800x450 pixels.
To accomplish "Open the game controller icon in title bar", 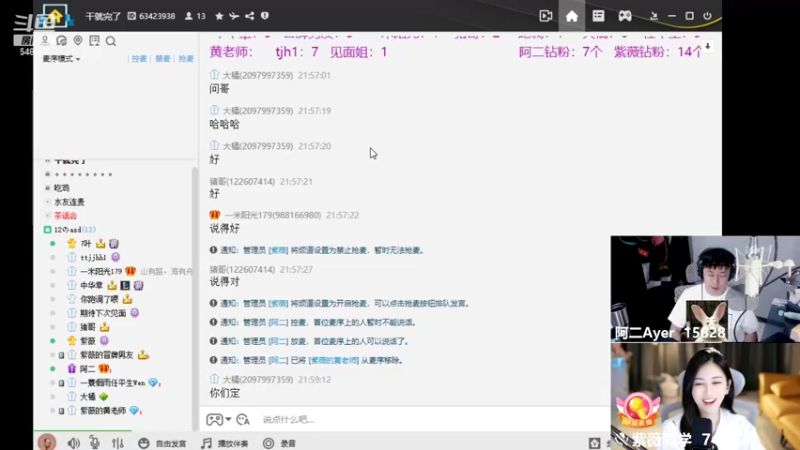I will coord(624,16).
